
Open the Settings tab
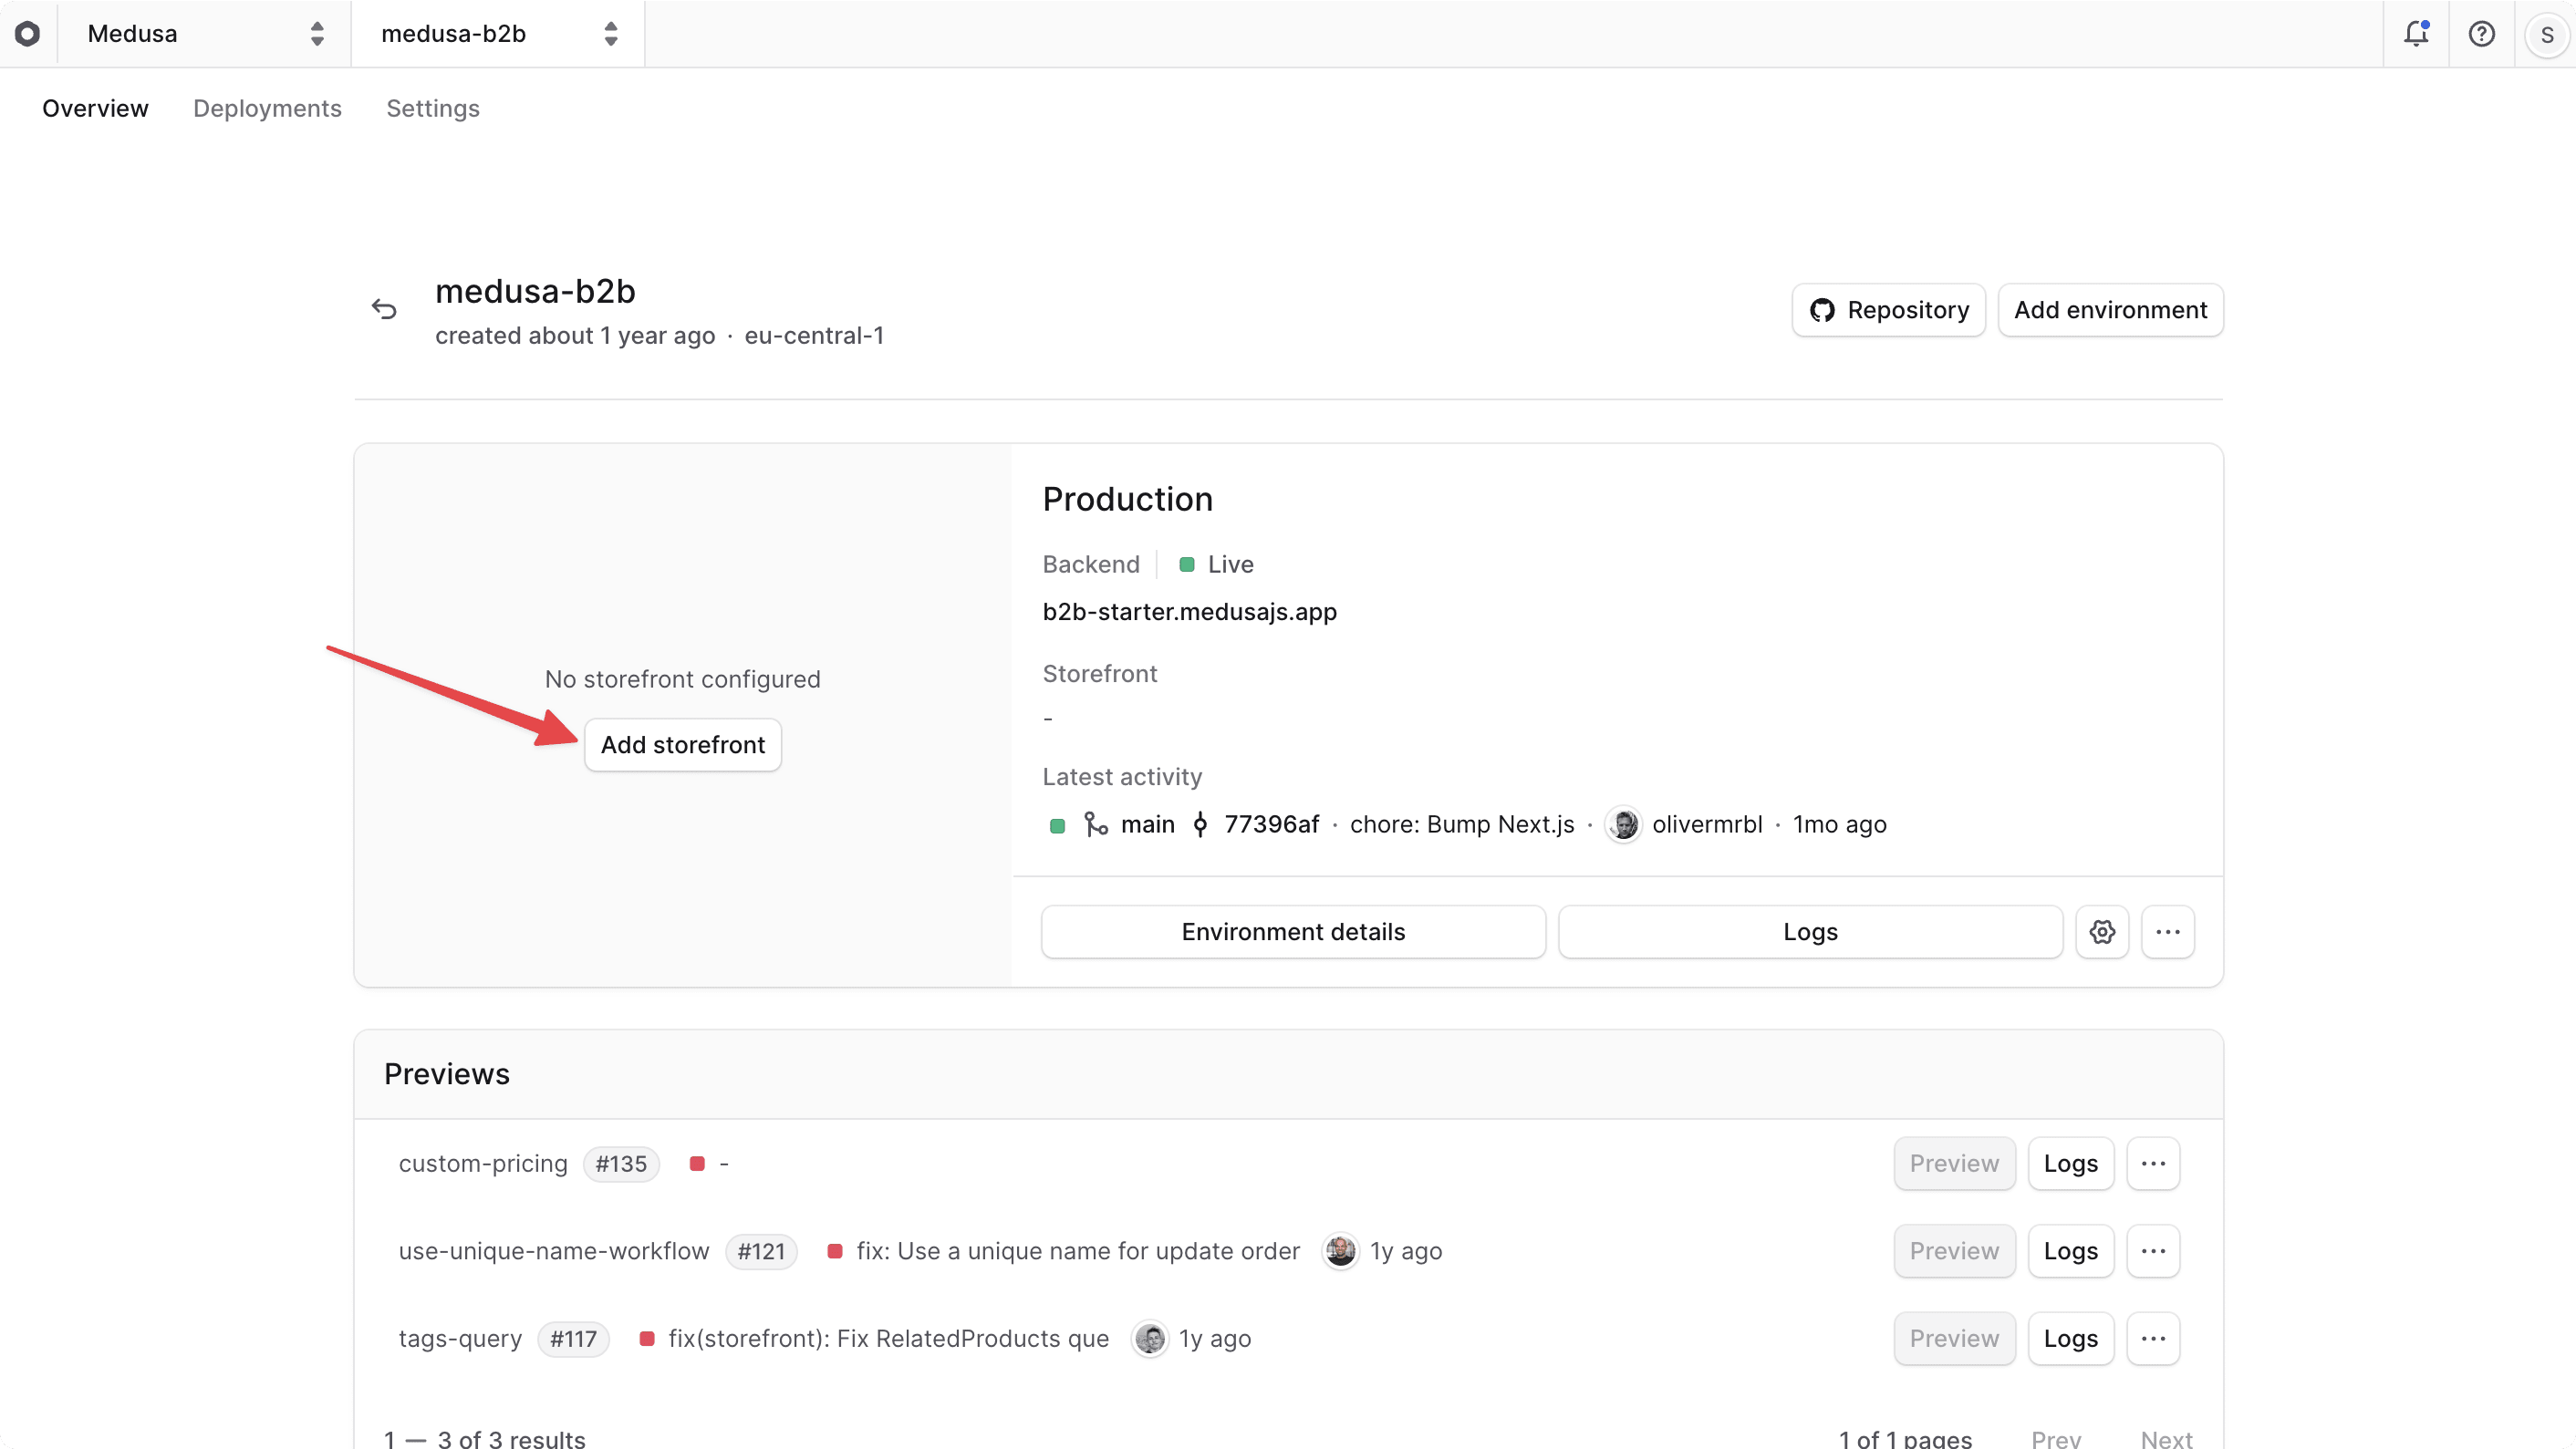[x=432, y=108]
